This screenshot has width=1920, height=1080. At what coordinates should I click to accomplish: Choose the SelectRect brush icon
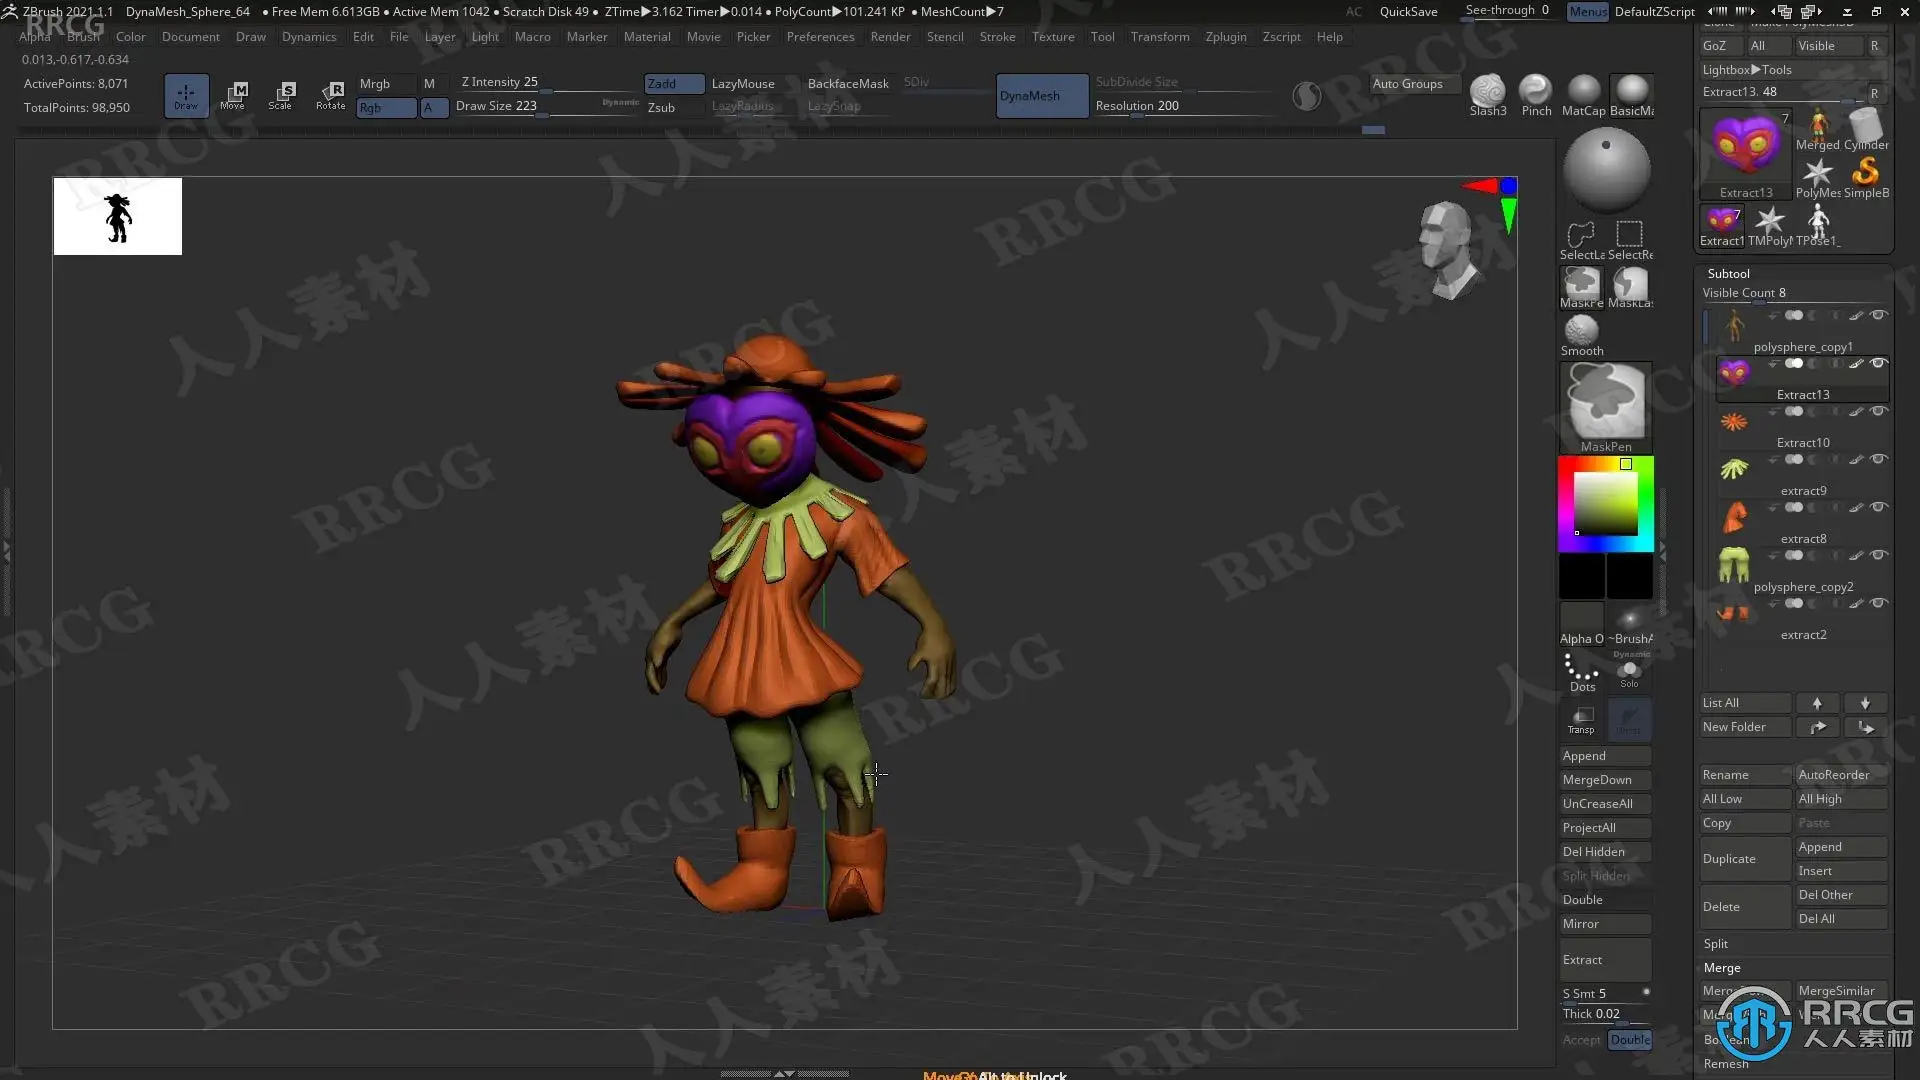click(x=1630, y=240)
